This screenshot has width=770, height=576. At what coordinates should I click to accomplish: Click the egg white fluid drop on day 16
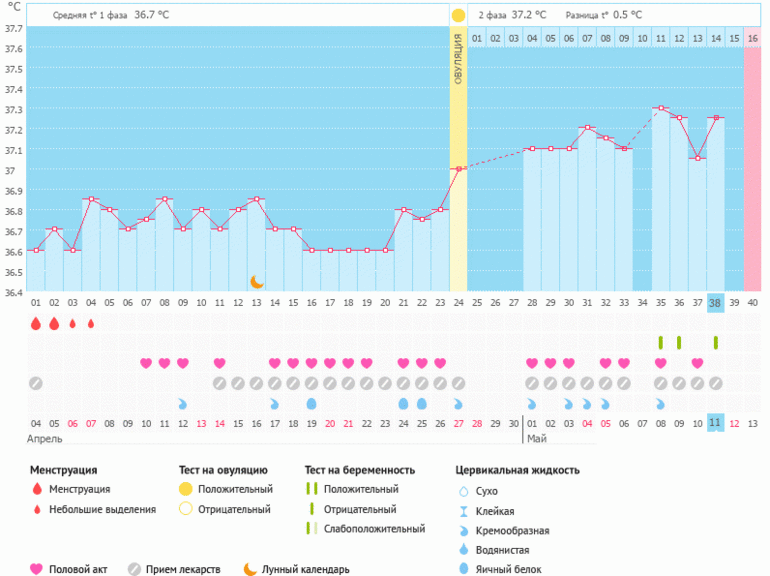coord(311,403)
